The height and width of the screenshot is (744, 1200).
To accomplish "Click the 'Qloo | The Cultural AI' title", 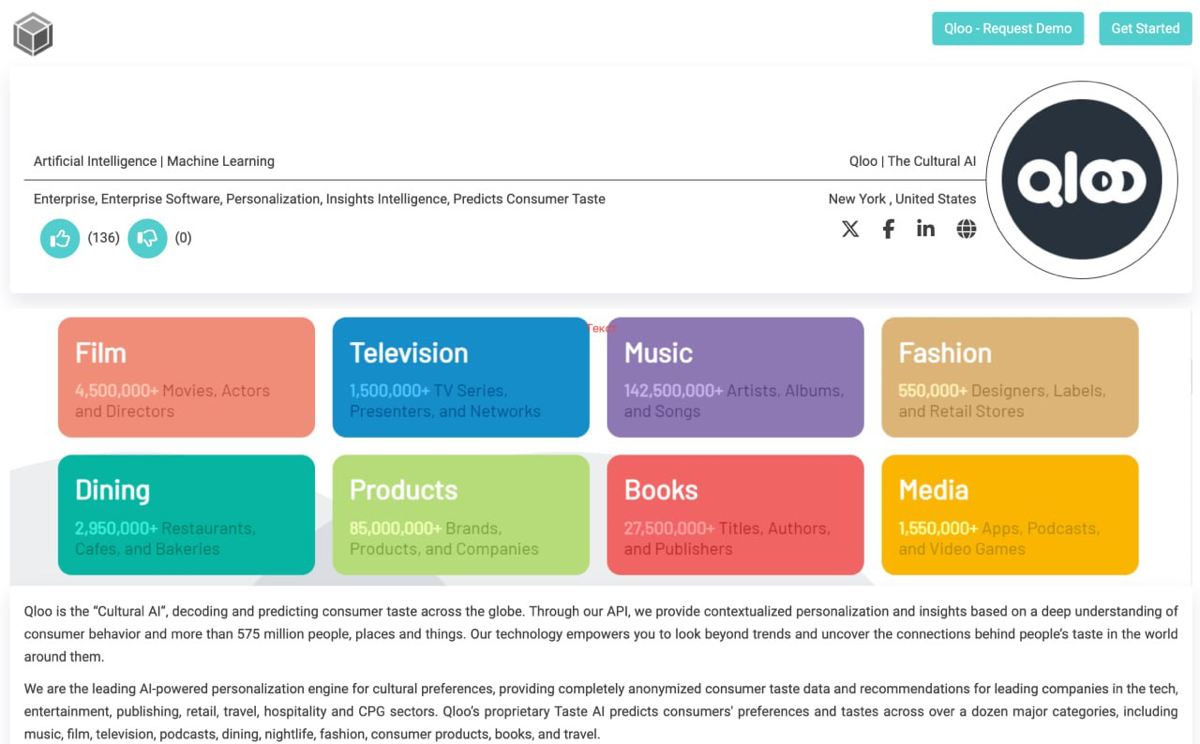I will (x=912, y=161).
